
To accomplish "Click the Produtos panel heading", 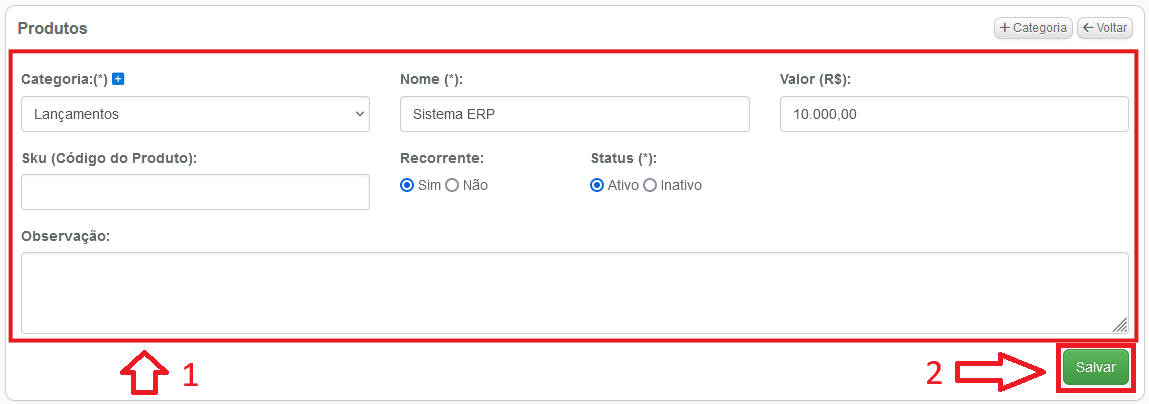I will (53, 29).
